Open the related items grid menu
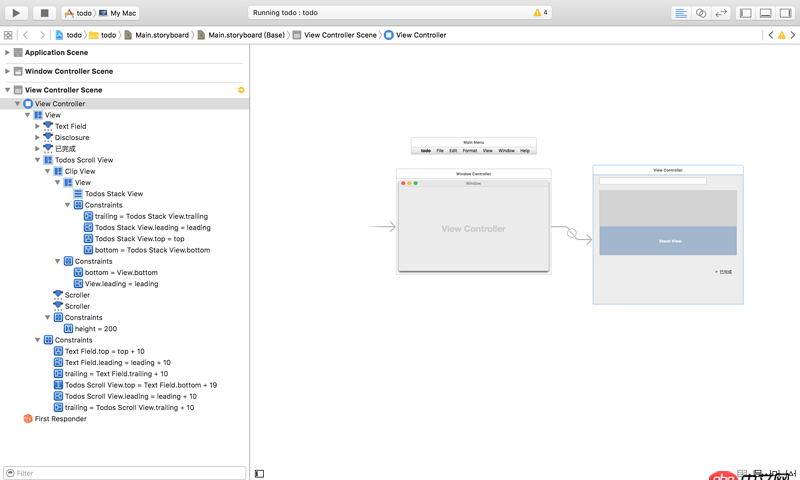This screenshot has height=480, width=800. (x=8, y=35)
